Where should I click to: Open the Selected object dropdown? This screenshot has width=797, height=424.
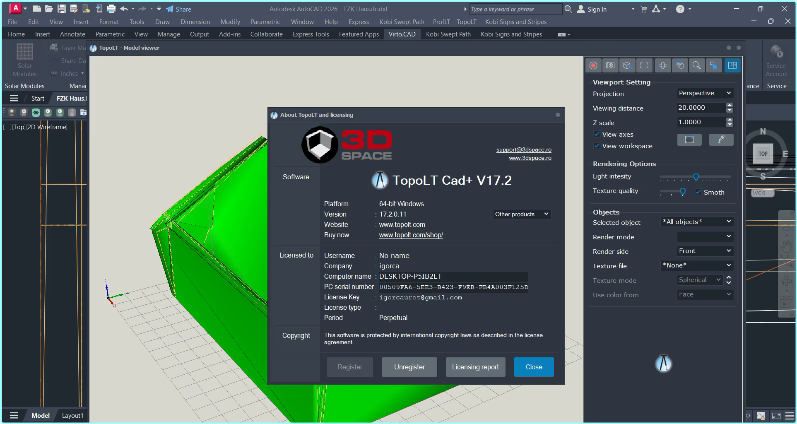coord(697,222)
